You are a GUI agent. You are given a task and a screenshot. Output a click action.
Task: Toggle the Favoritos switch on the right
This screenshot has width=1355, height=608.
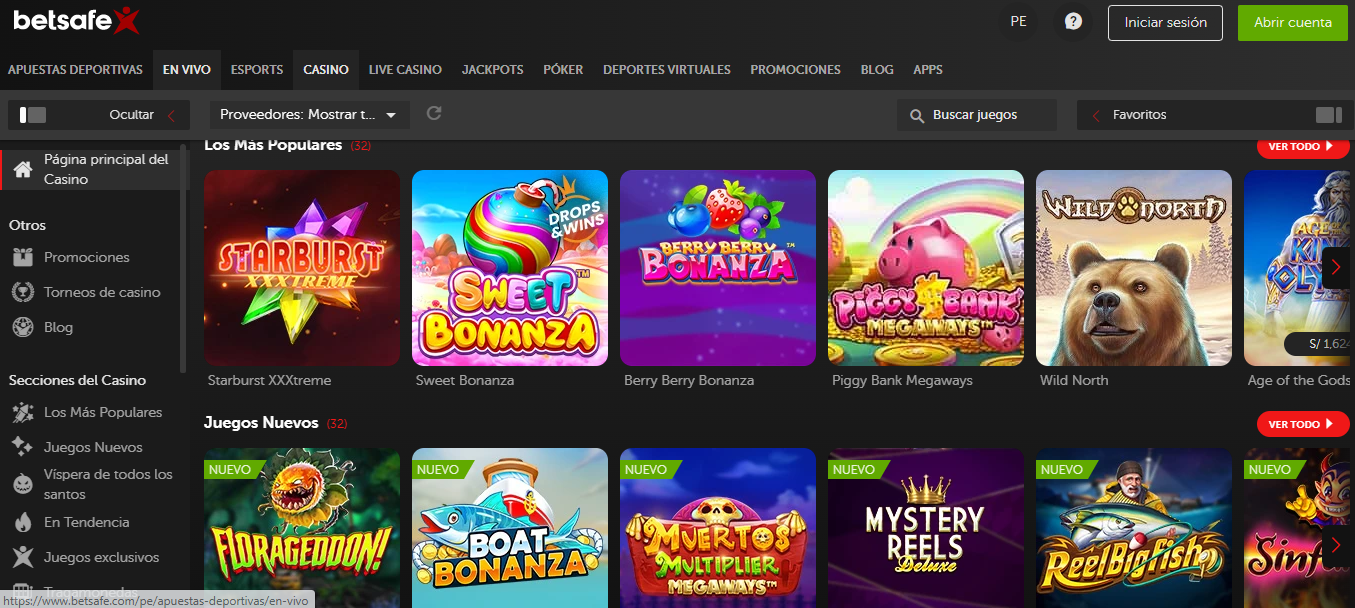click(1331, 114)
